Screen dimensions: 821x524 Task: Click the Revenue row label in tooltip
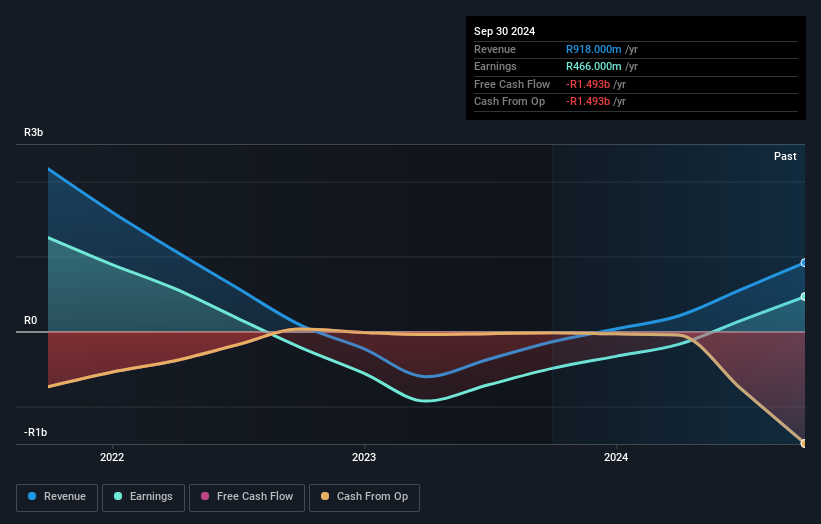[x=495, y=49]
